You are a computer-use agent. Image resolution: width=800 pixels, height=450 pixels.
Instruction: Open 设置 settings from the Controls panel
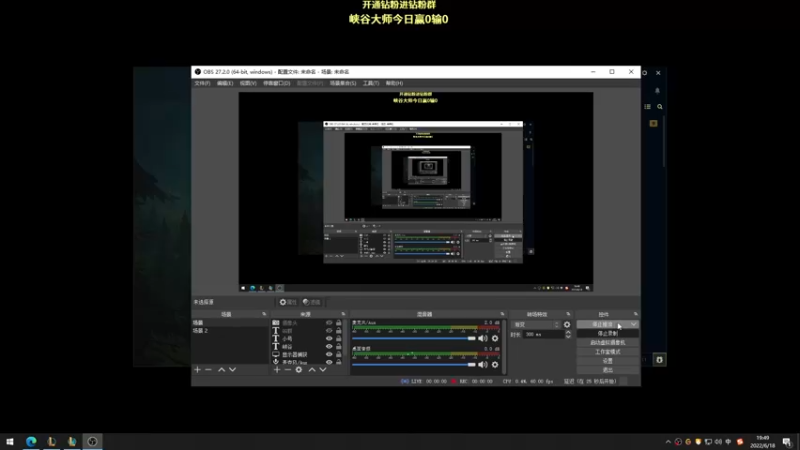tap(608, 361)
